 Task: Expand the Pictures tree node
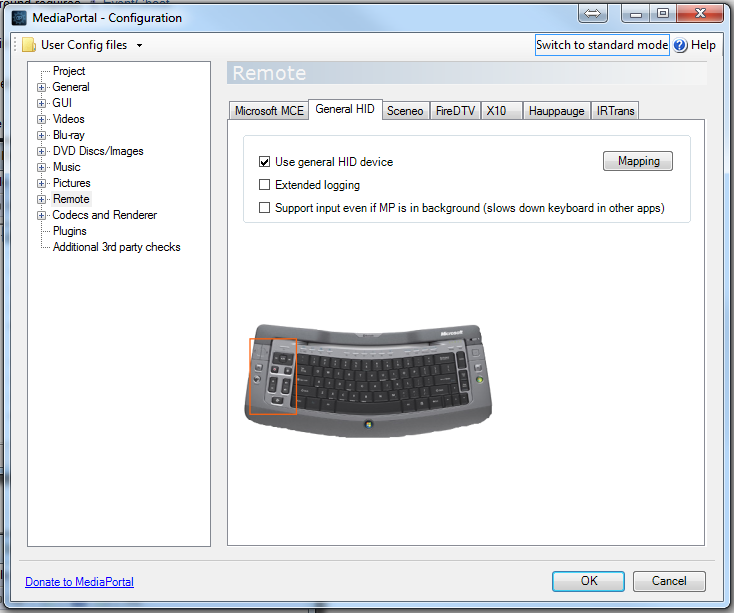tap(42, 183)
